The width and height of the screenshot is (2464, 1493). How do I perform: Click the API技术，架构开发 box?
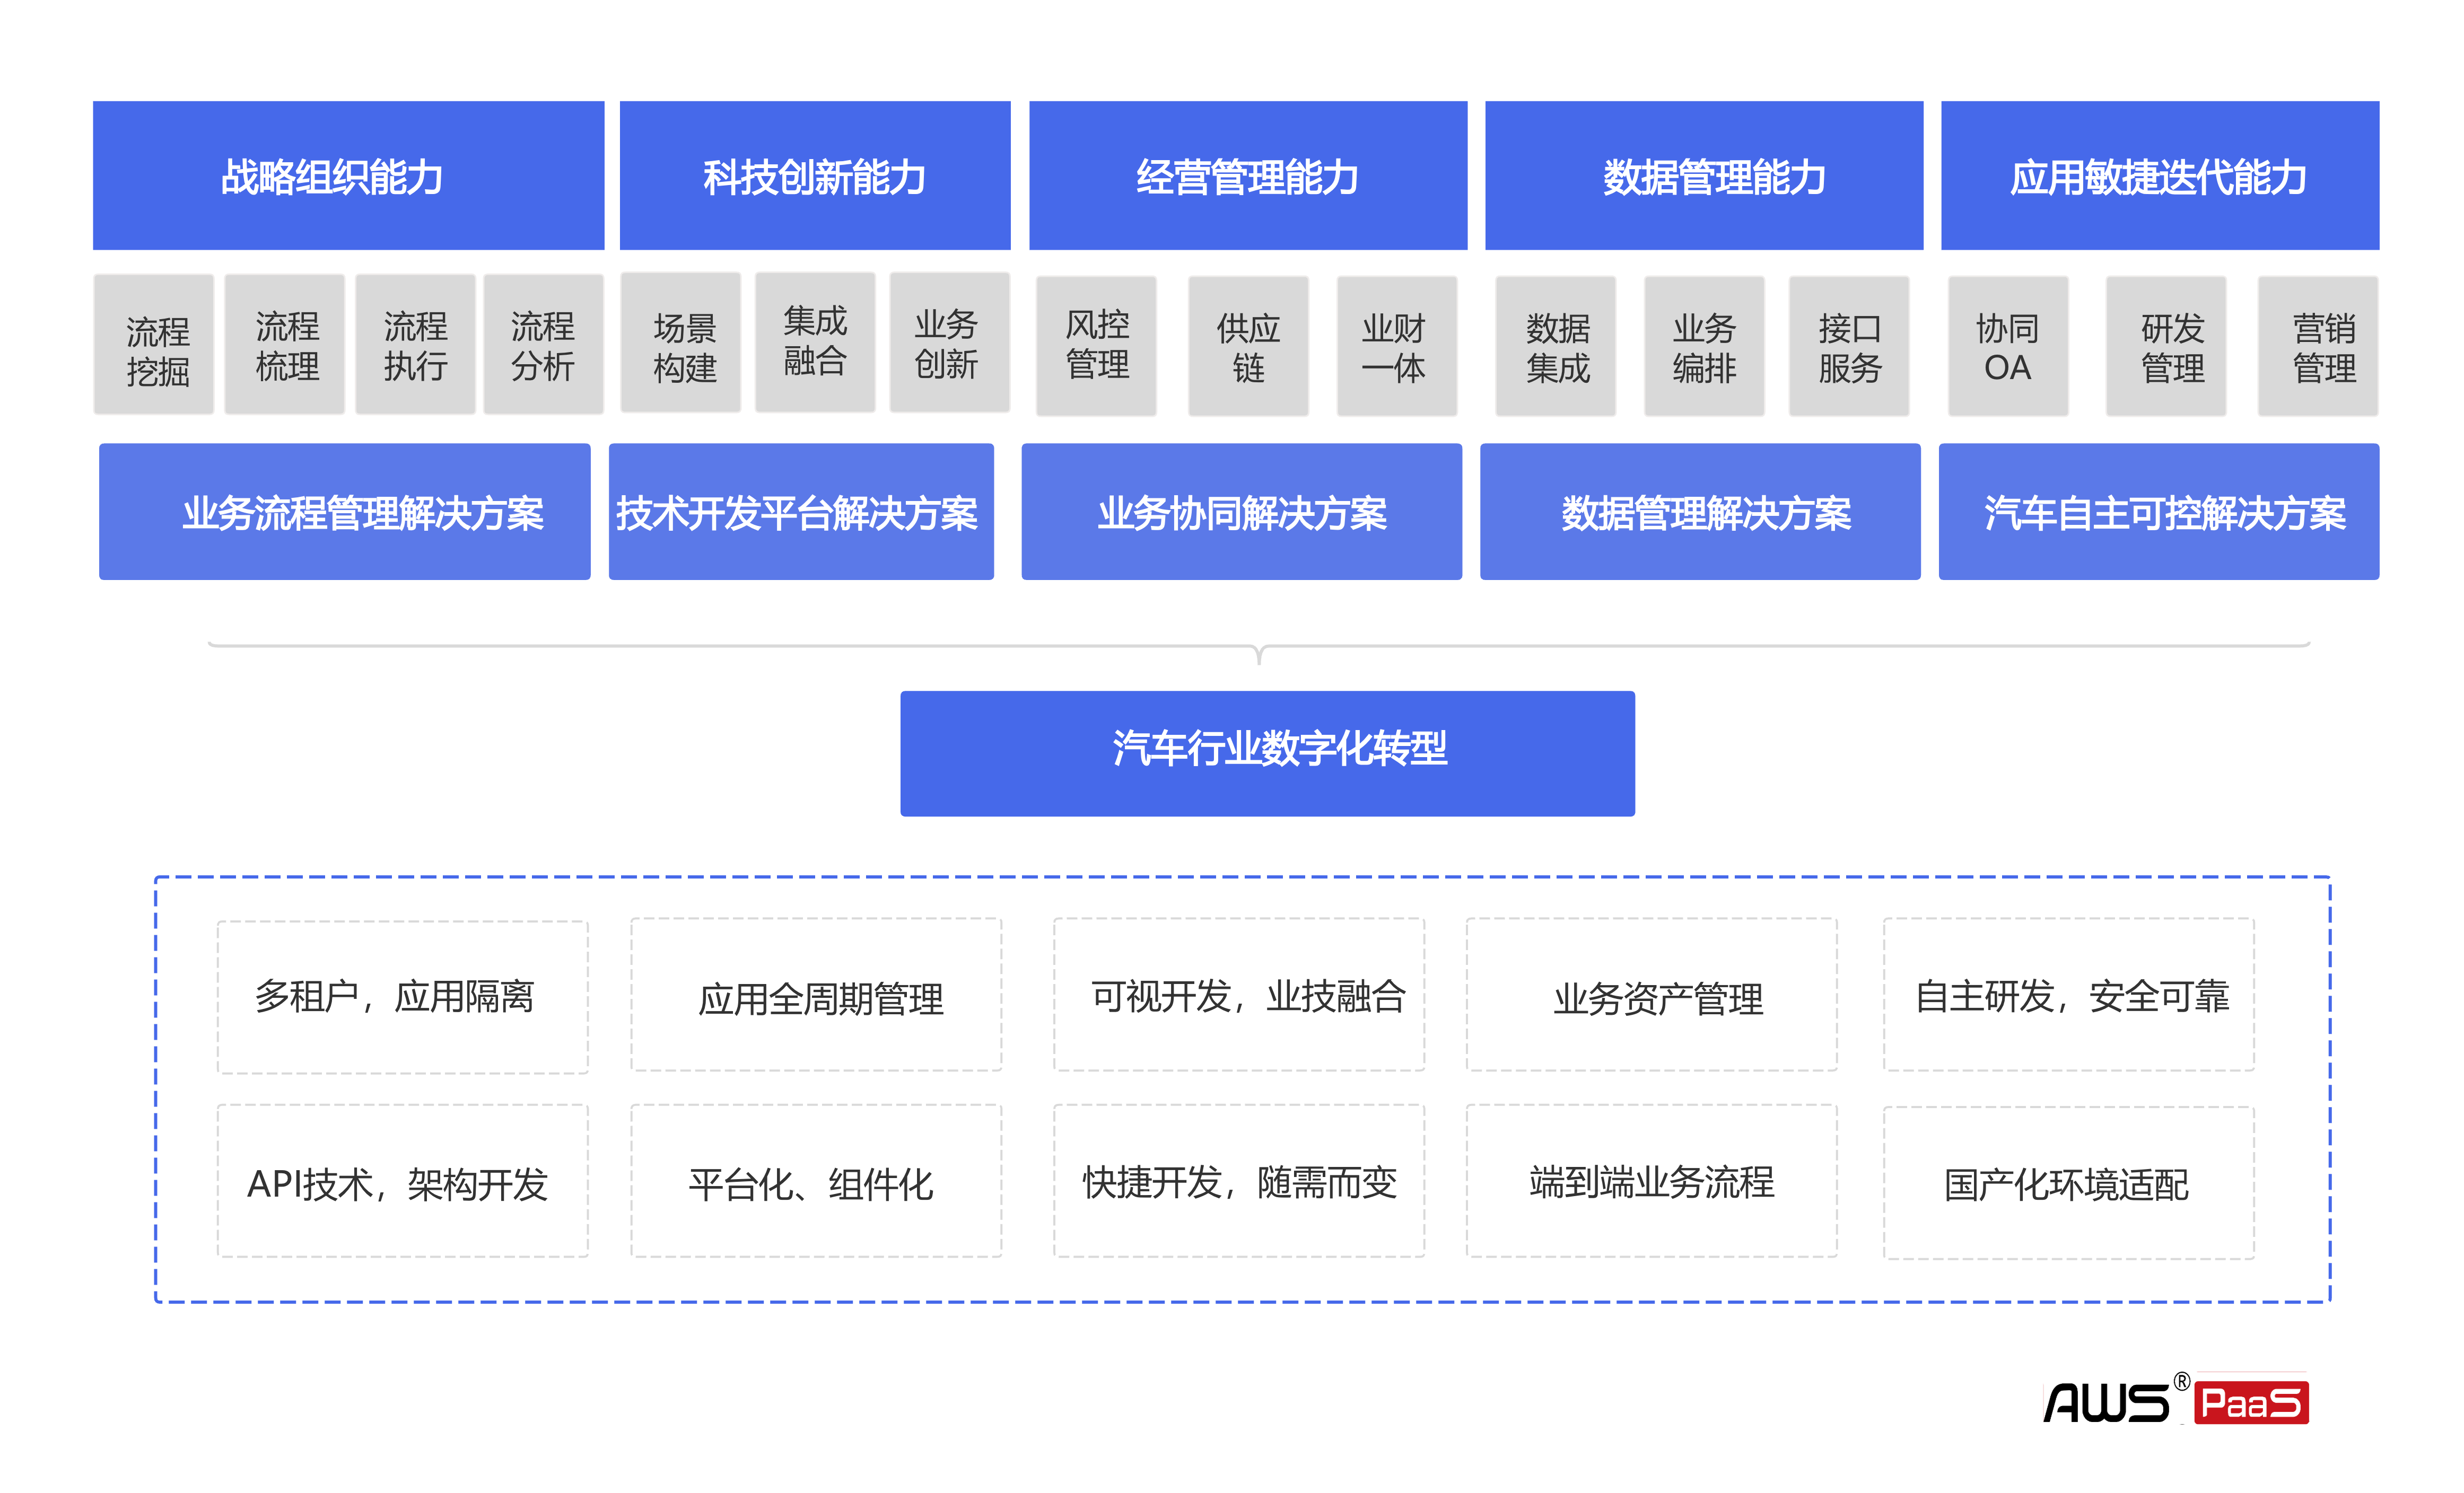click(403, 1181)
